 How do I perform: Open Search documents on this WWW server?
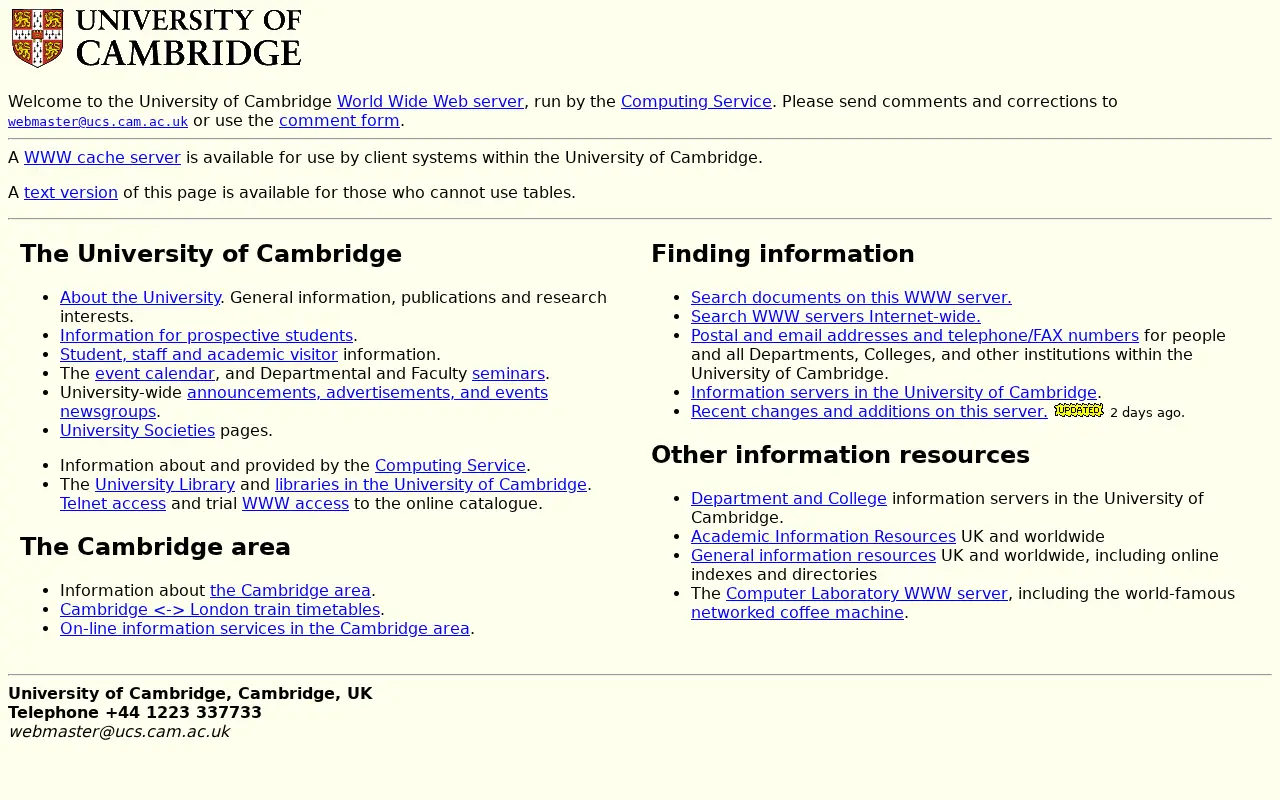tap(851, 298)
